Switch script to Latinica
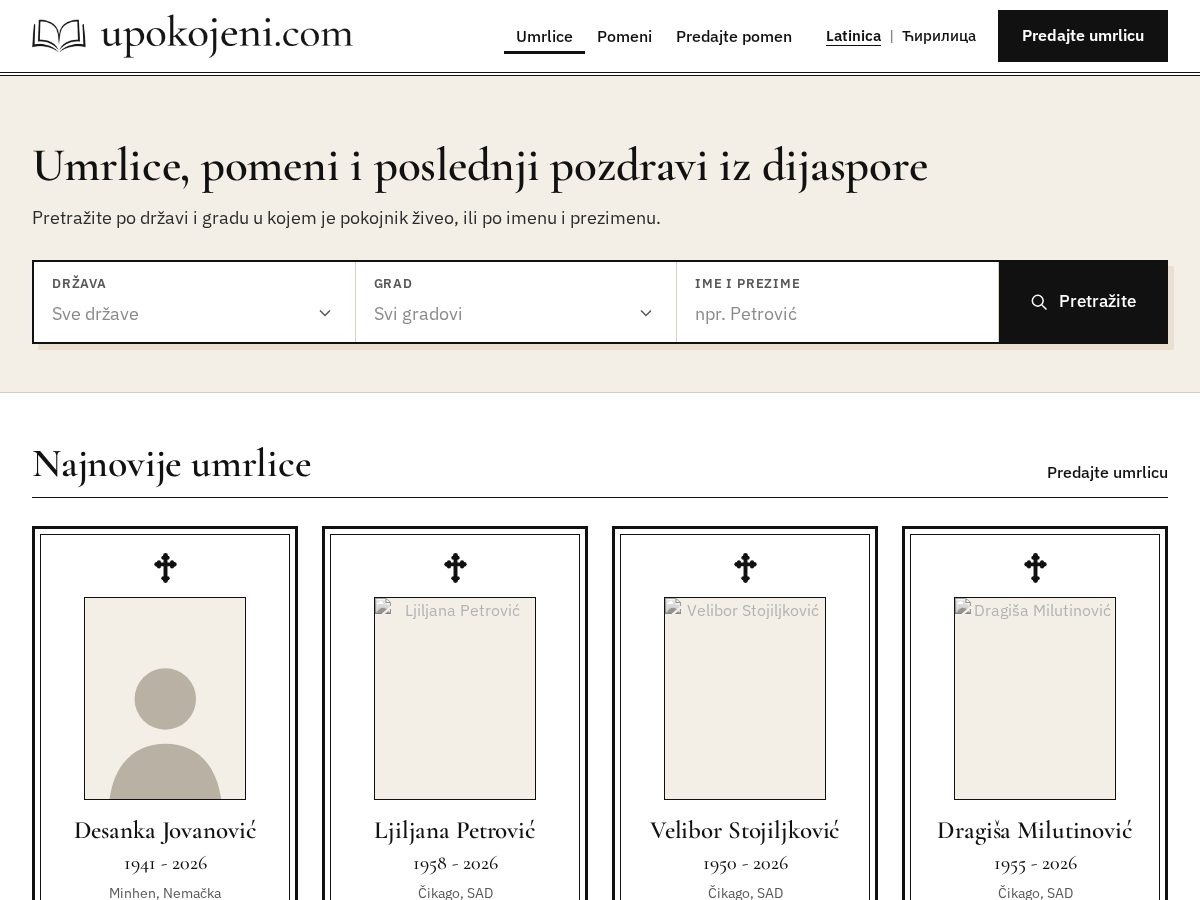This screenshot has height=900, width=1200. [853, 36]
